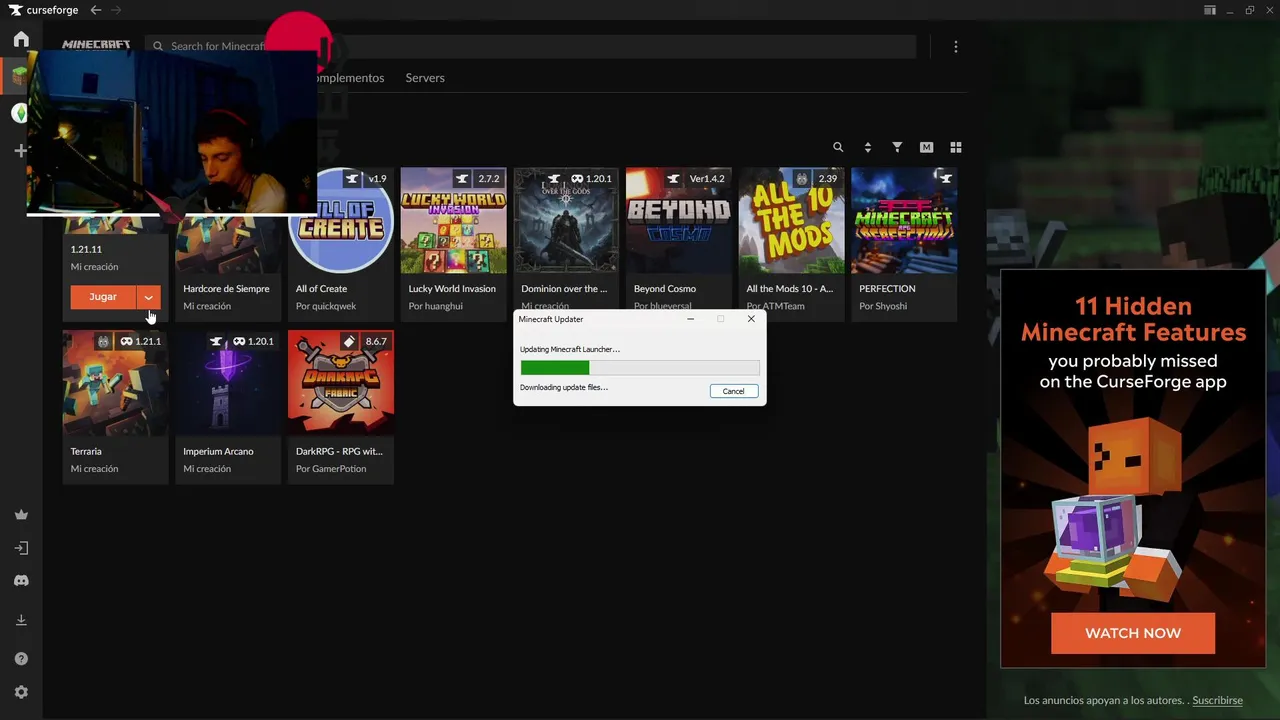
Task: Open the Discord icon in sidebar
Action: coord(21,581)
